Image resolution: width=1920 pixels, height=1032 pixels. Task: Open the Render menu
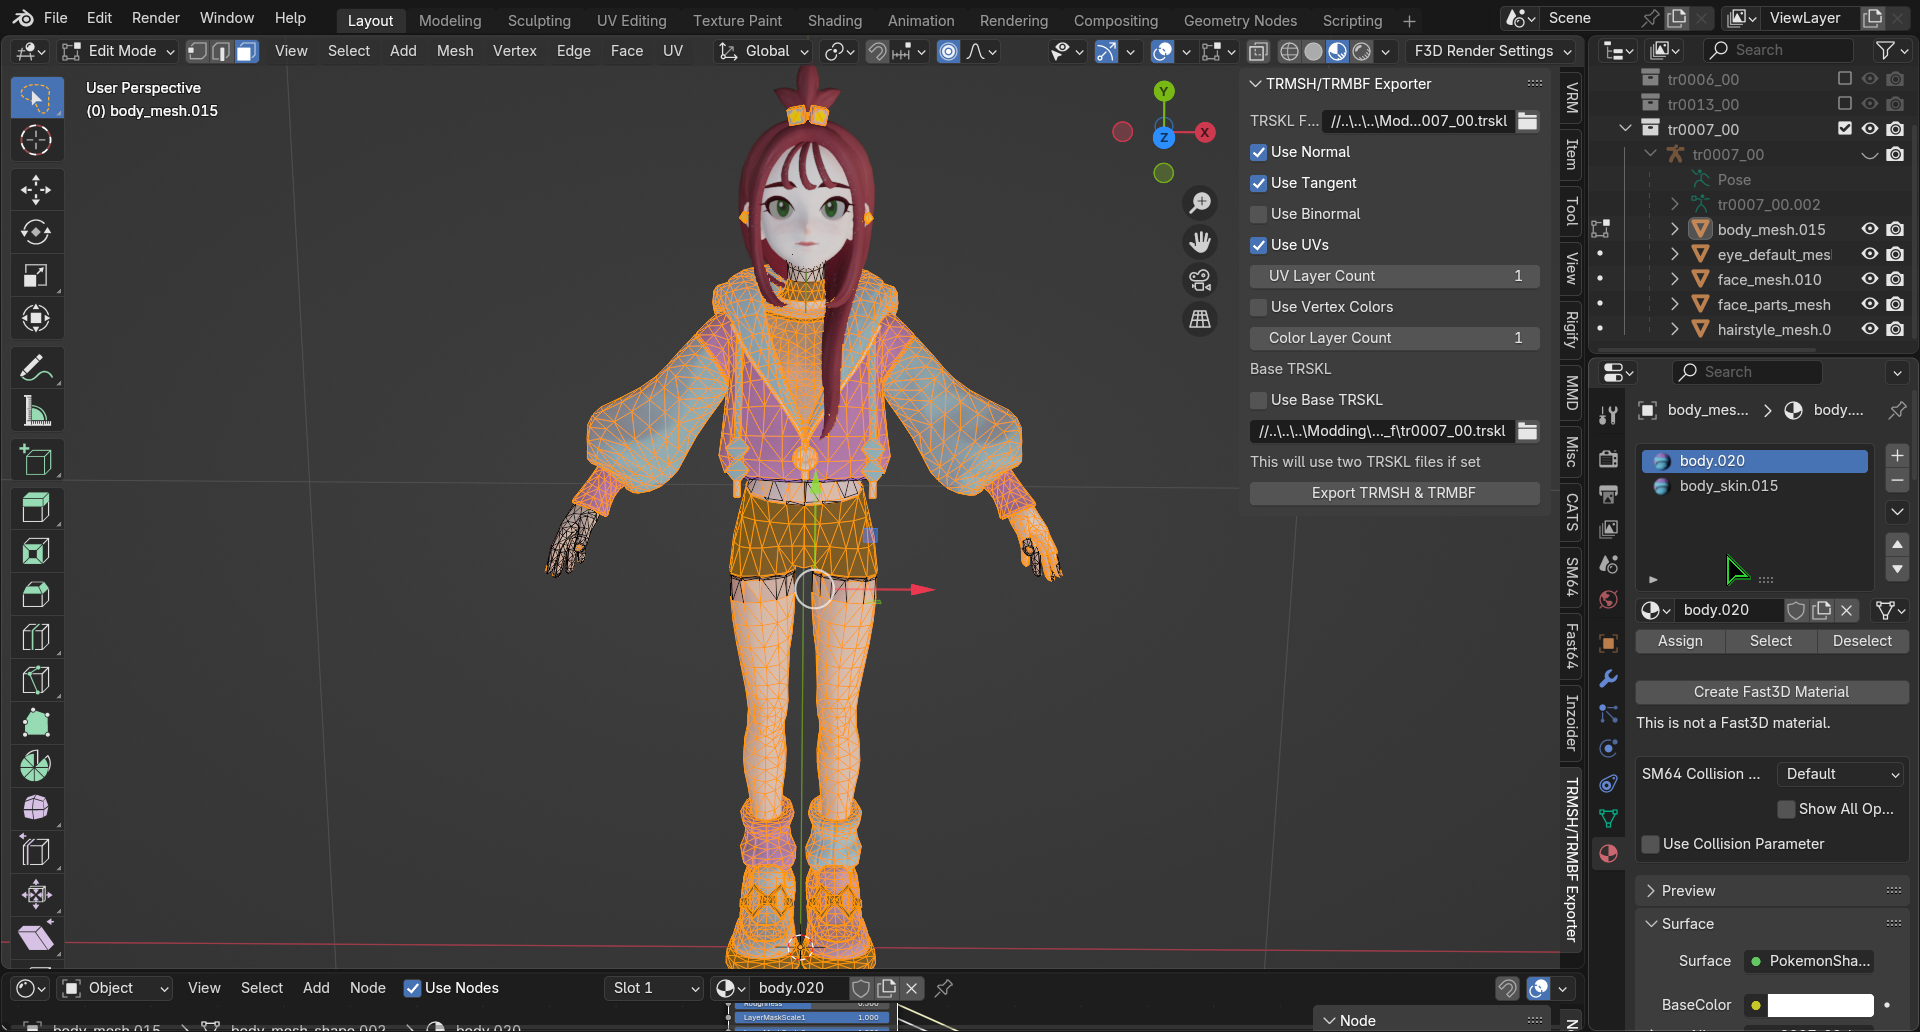(156, 18)
